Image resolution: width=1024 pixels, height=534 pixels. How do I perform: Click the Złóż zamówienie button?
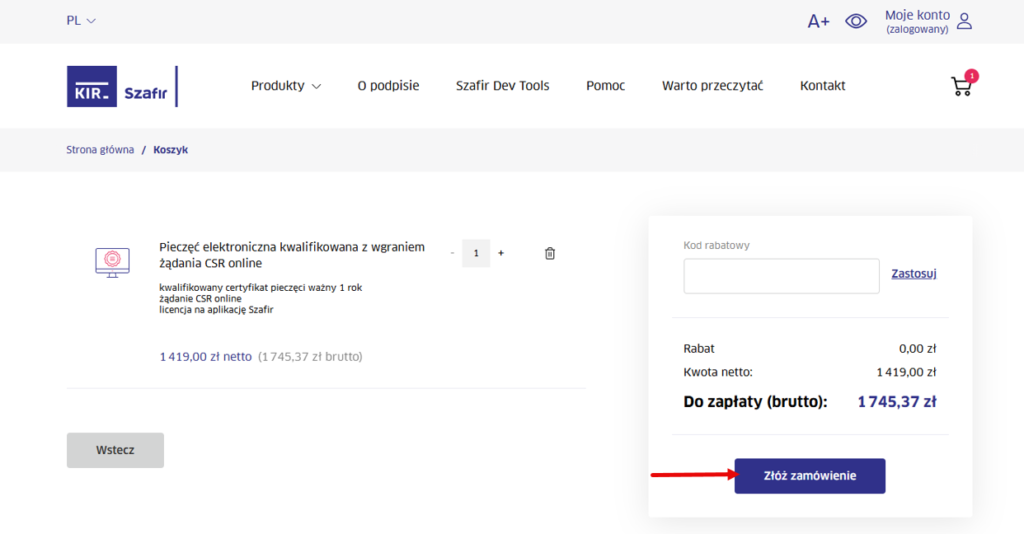tap(809, 476)
